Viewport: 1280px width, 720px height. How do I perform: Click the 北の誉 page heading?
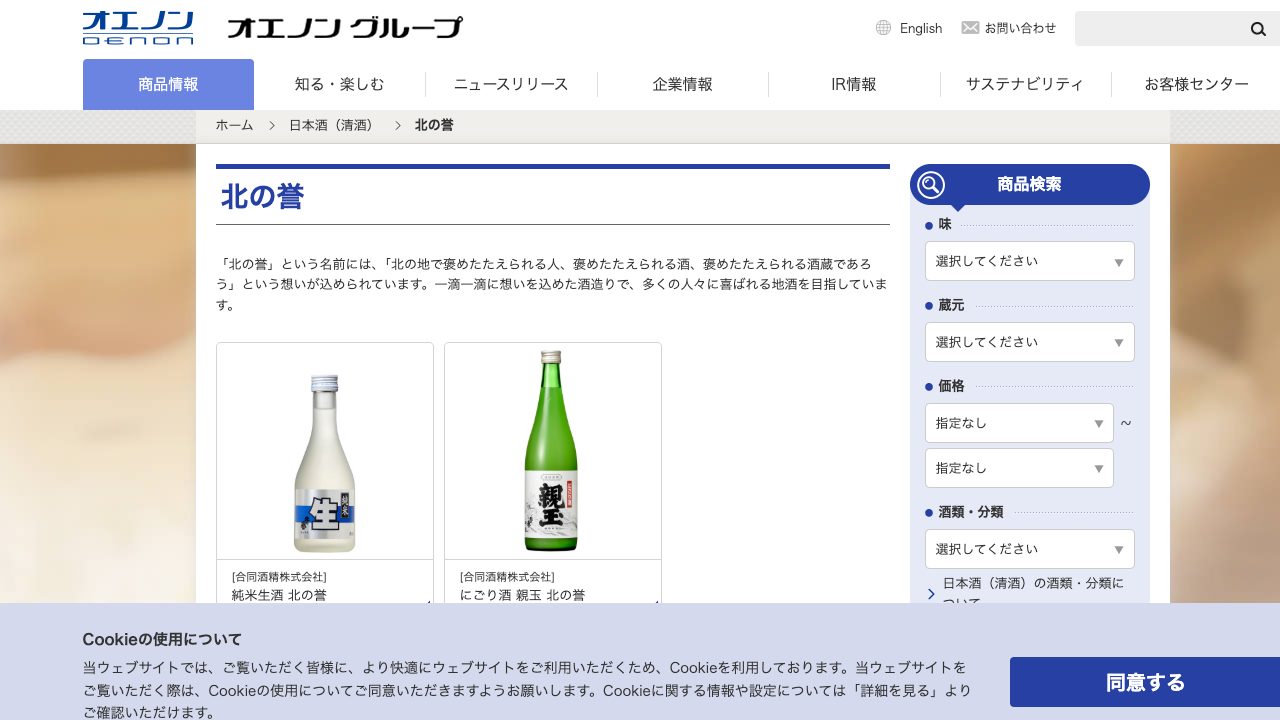[262, 197]
